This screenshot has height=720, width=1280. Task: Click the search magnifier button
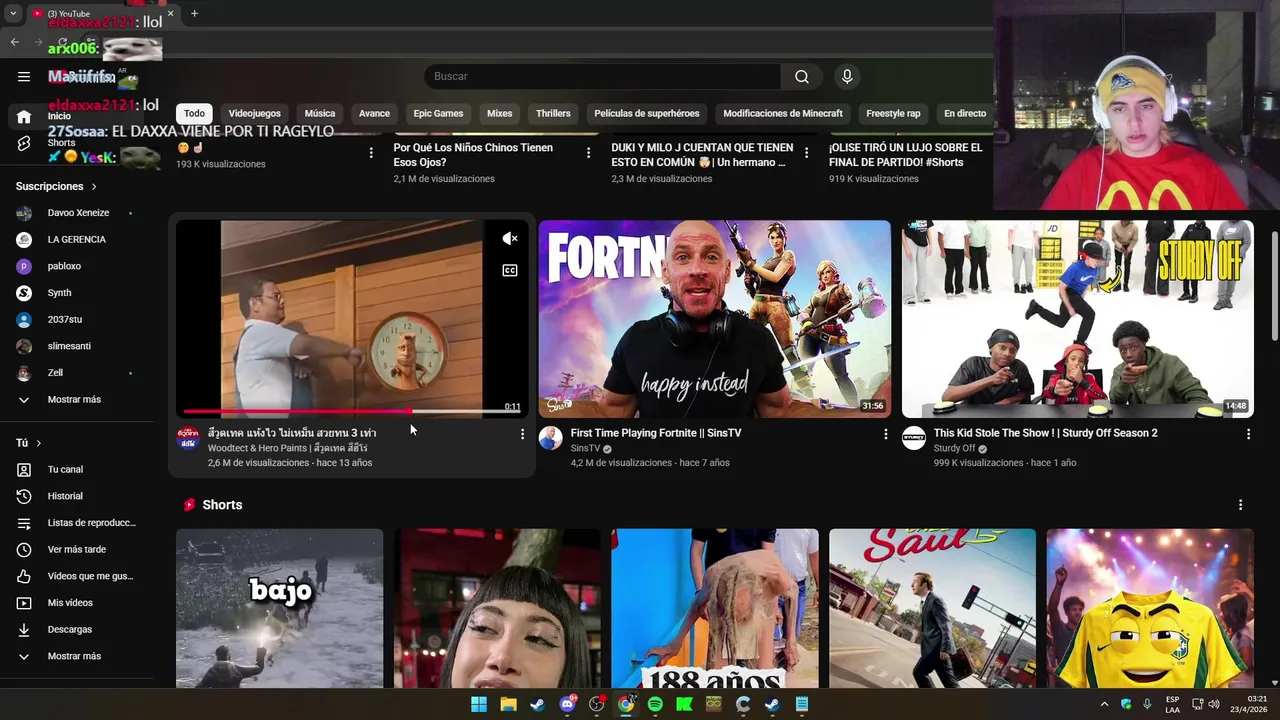click(x=802, y=77)
